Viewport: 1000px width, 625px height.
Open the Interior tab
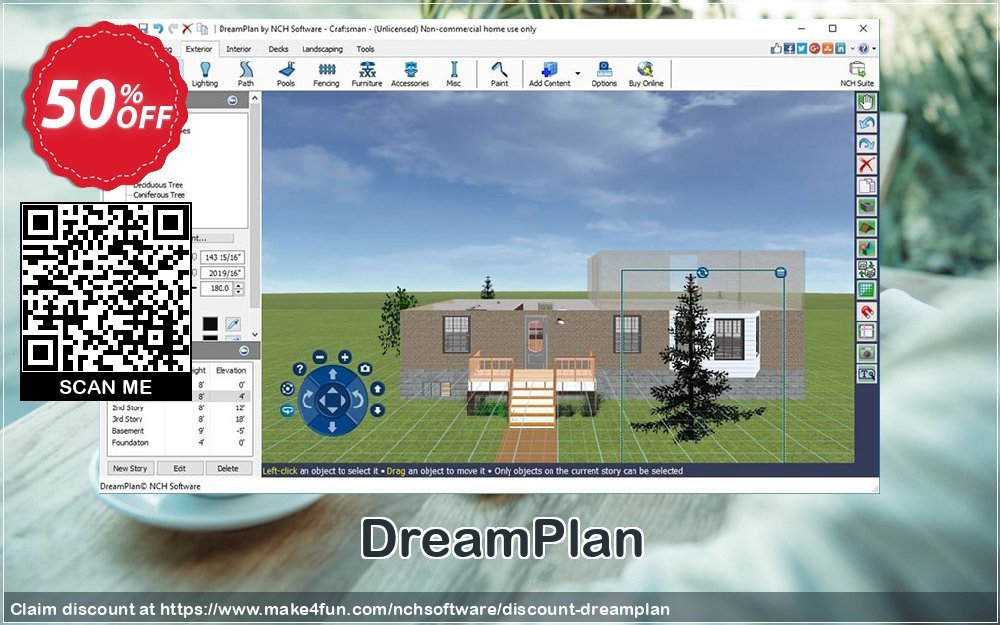[x=239, y=49]
